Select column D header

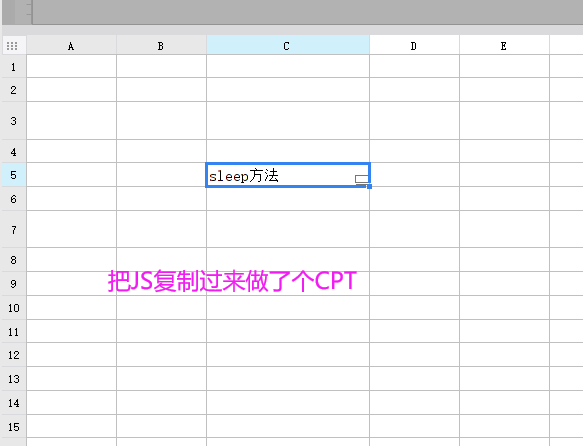tap(414, 45)
